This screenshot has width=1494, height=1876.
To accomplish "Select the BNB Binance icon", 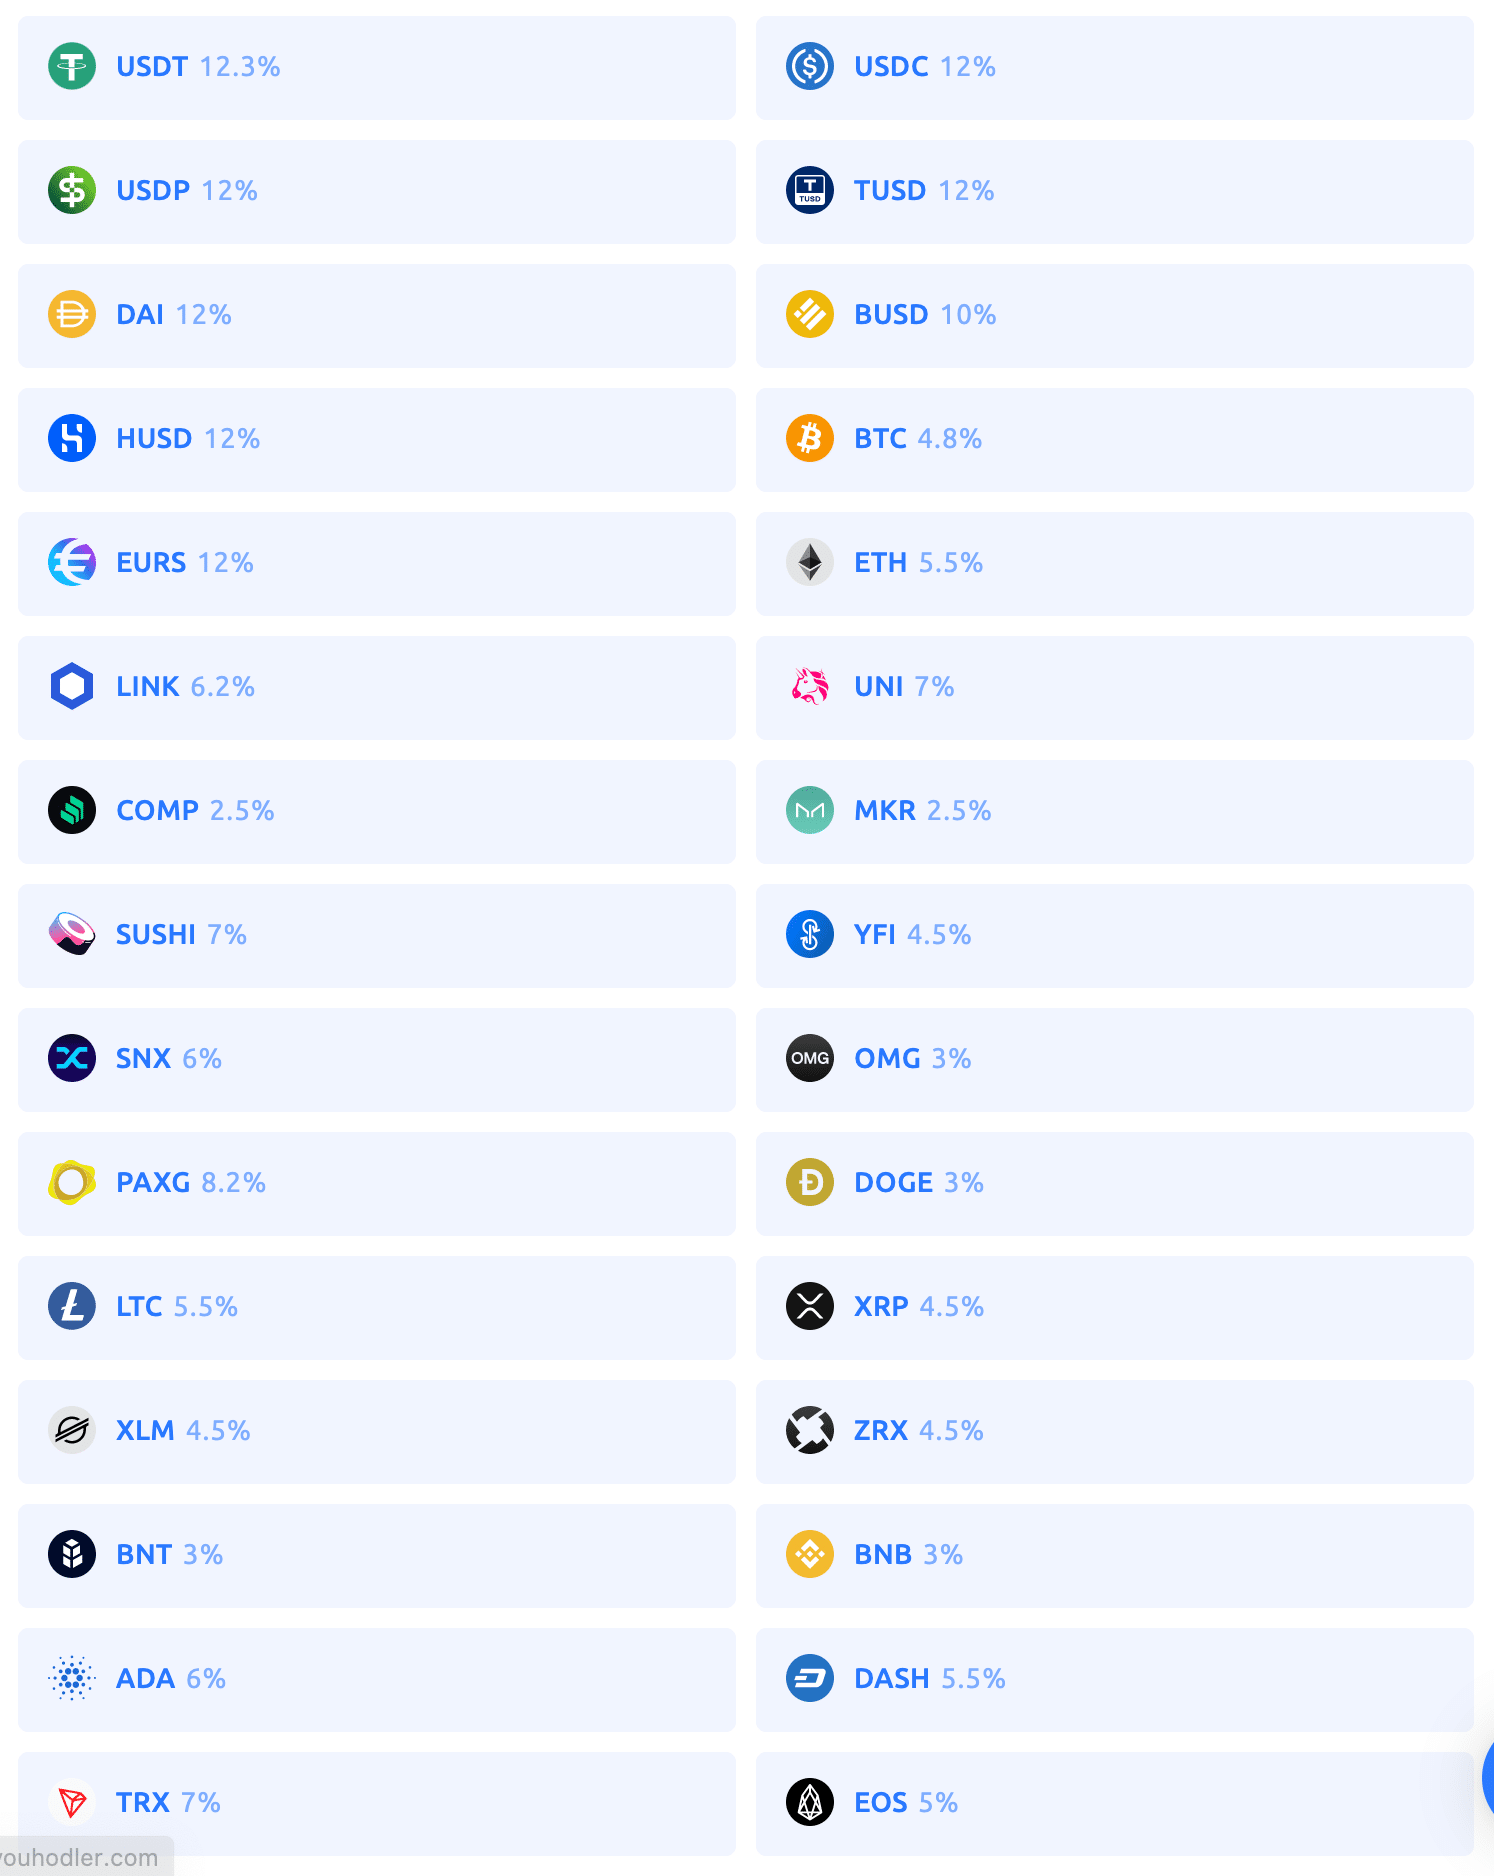I will coord(808,1554).
